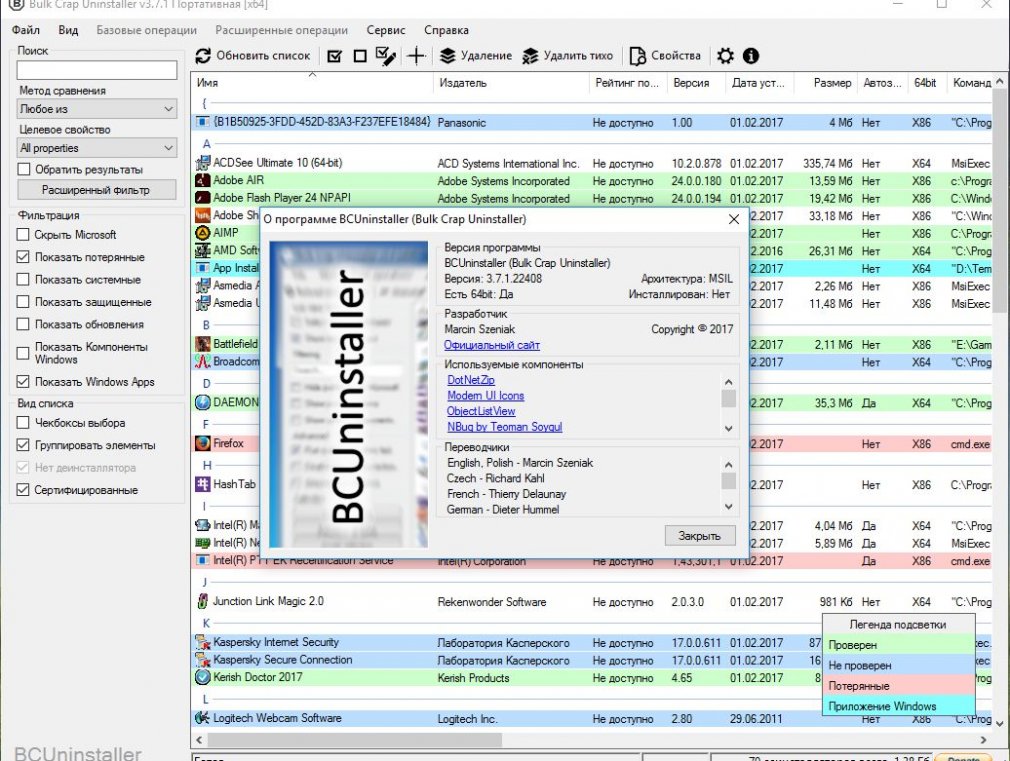Select the DAEMON Tools app icon

203,403
